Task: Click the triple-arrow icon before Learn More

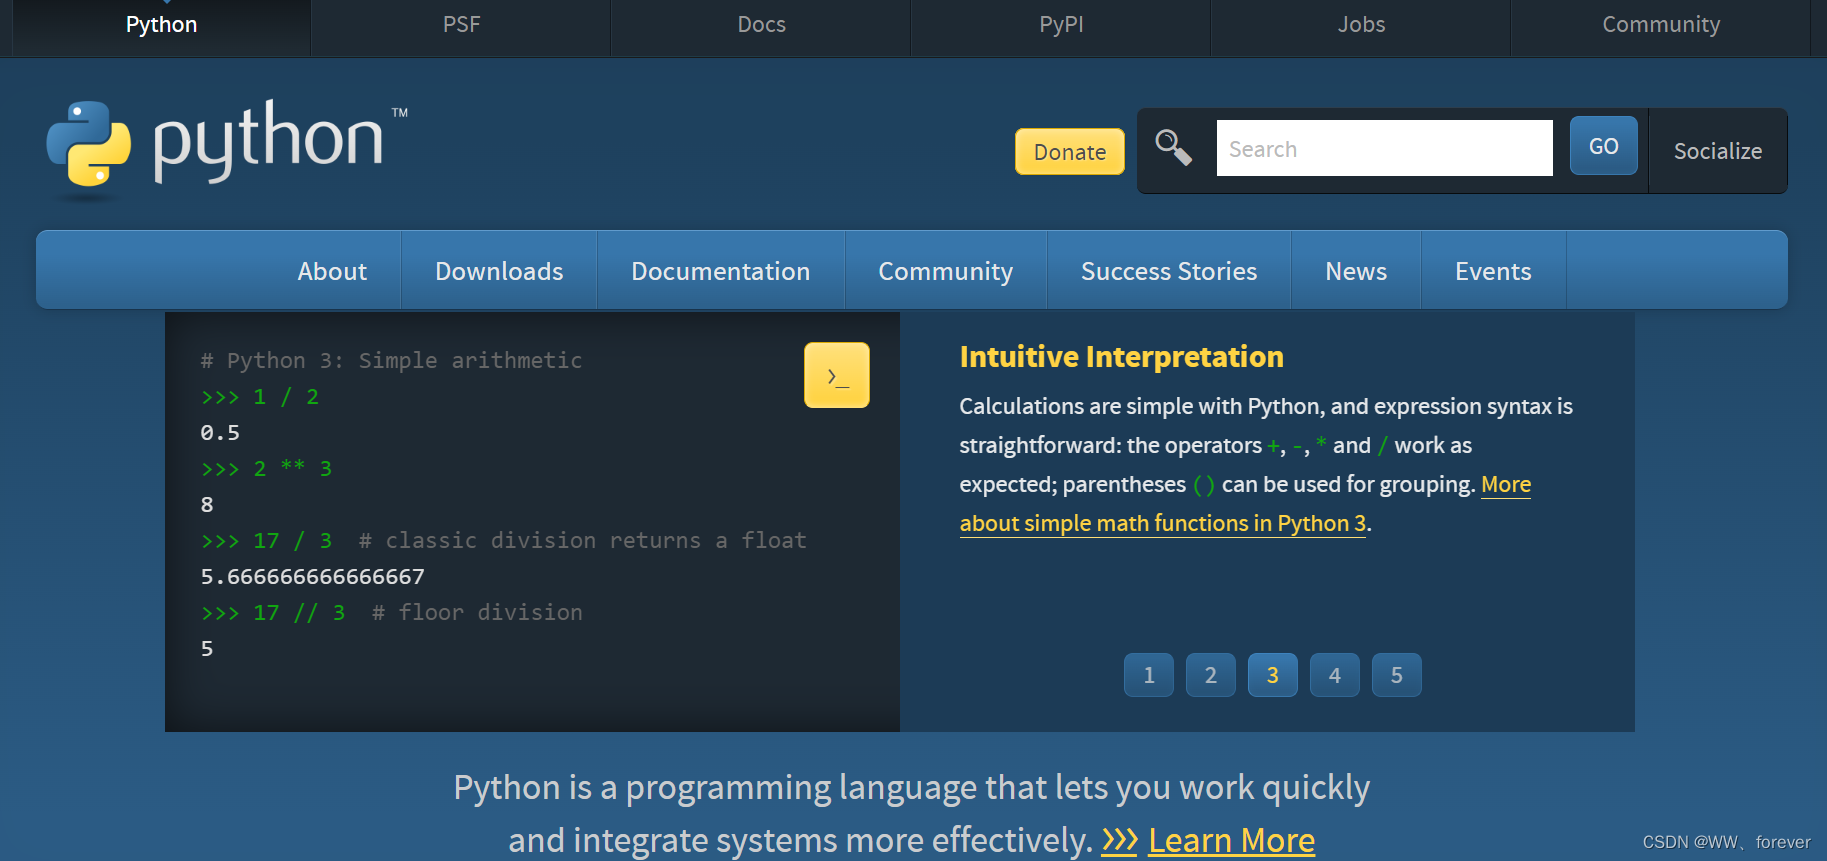Action: 1119,841
